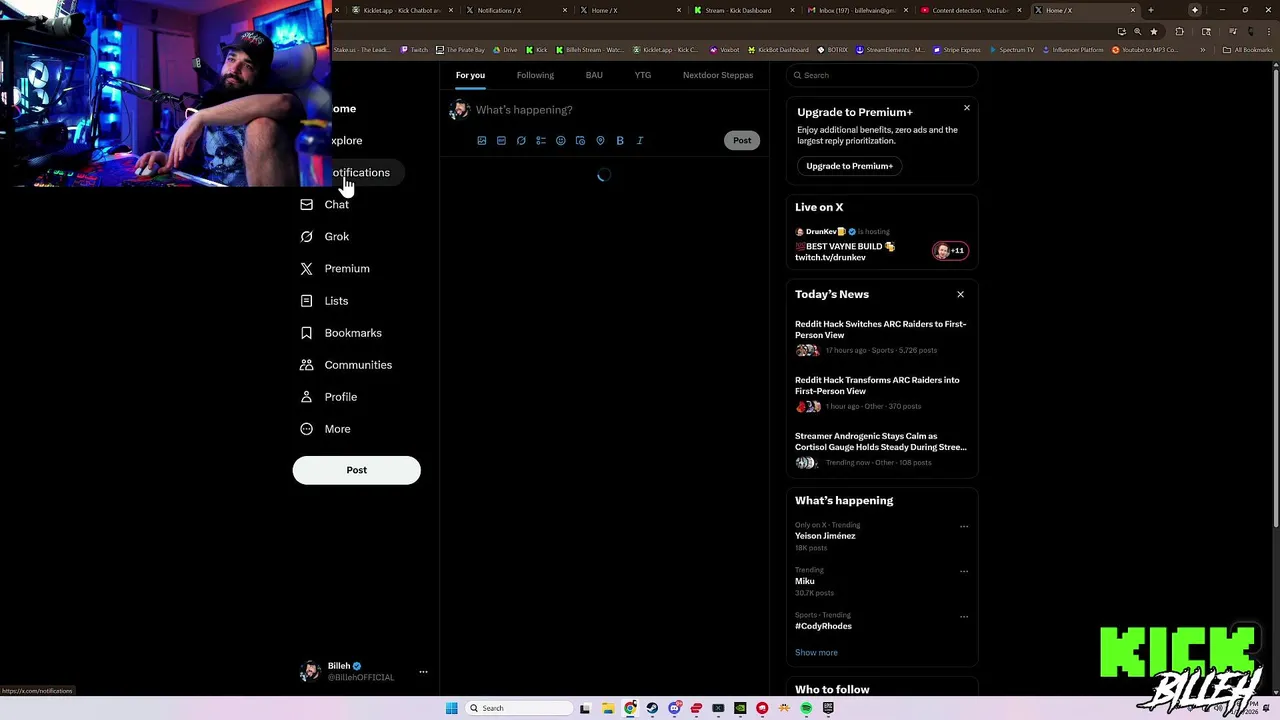The height and width of the screenshot is (720, 1280).
Task: Open Spectrum TV bookmark in bookmarks bar
Action: 1012,50
